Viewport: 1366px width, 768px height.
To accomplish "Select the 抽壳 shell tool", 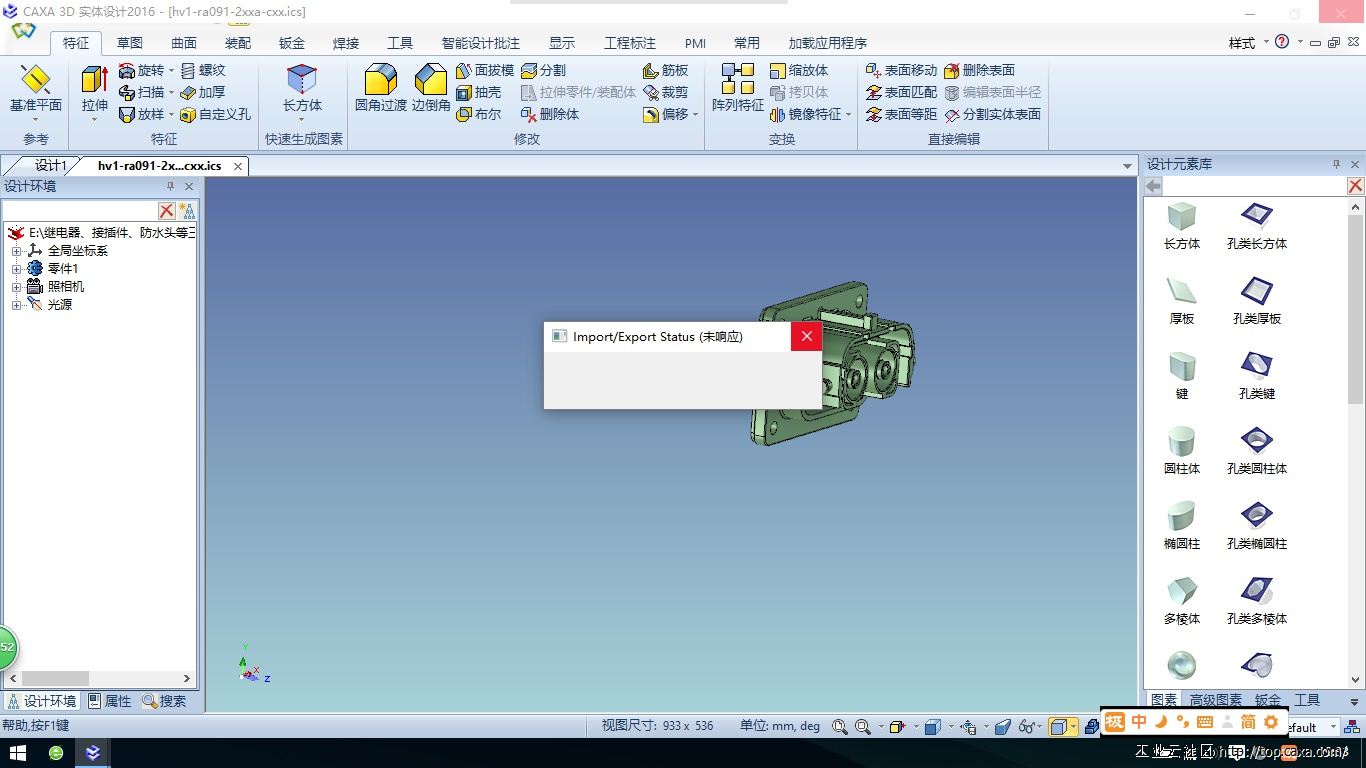I will pos(479,92).
